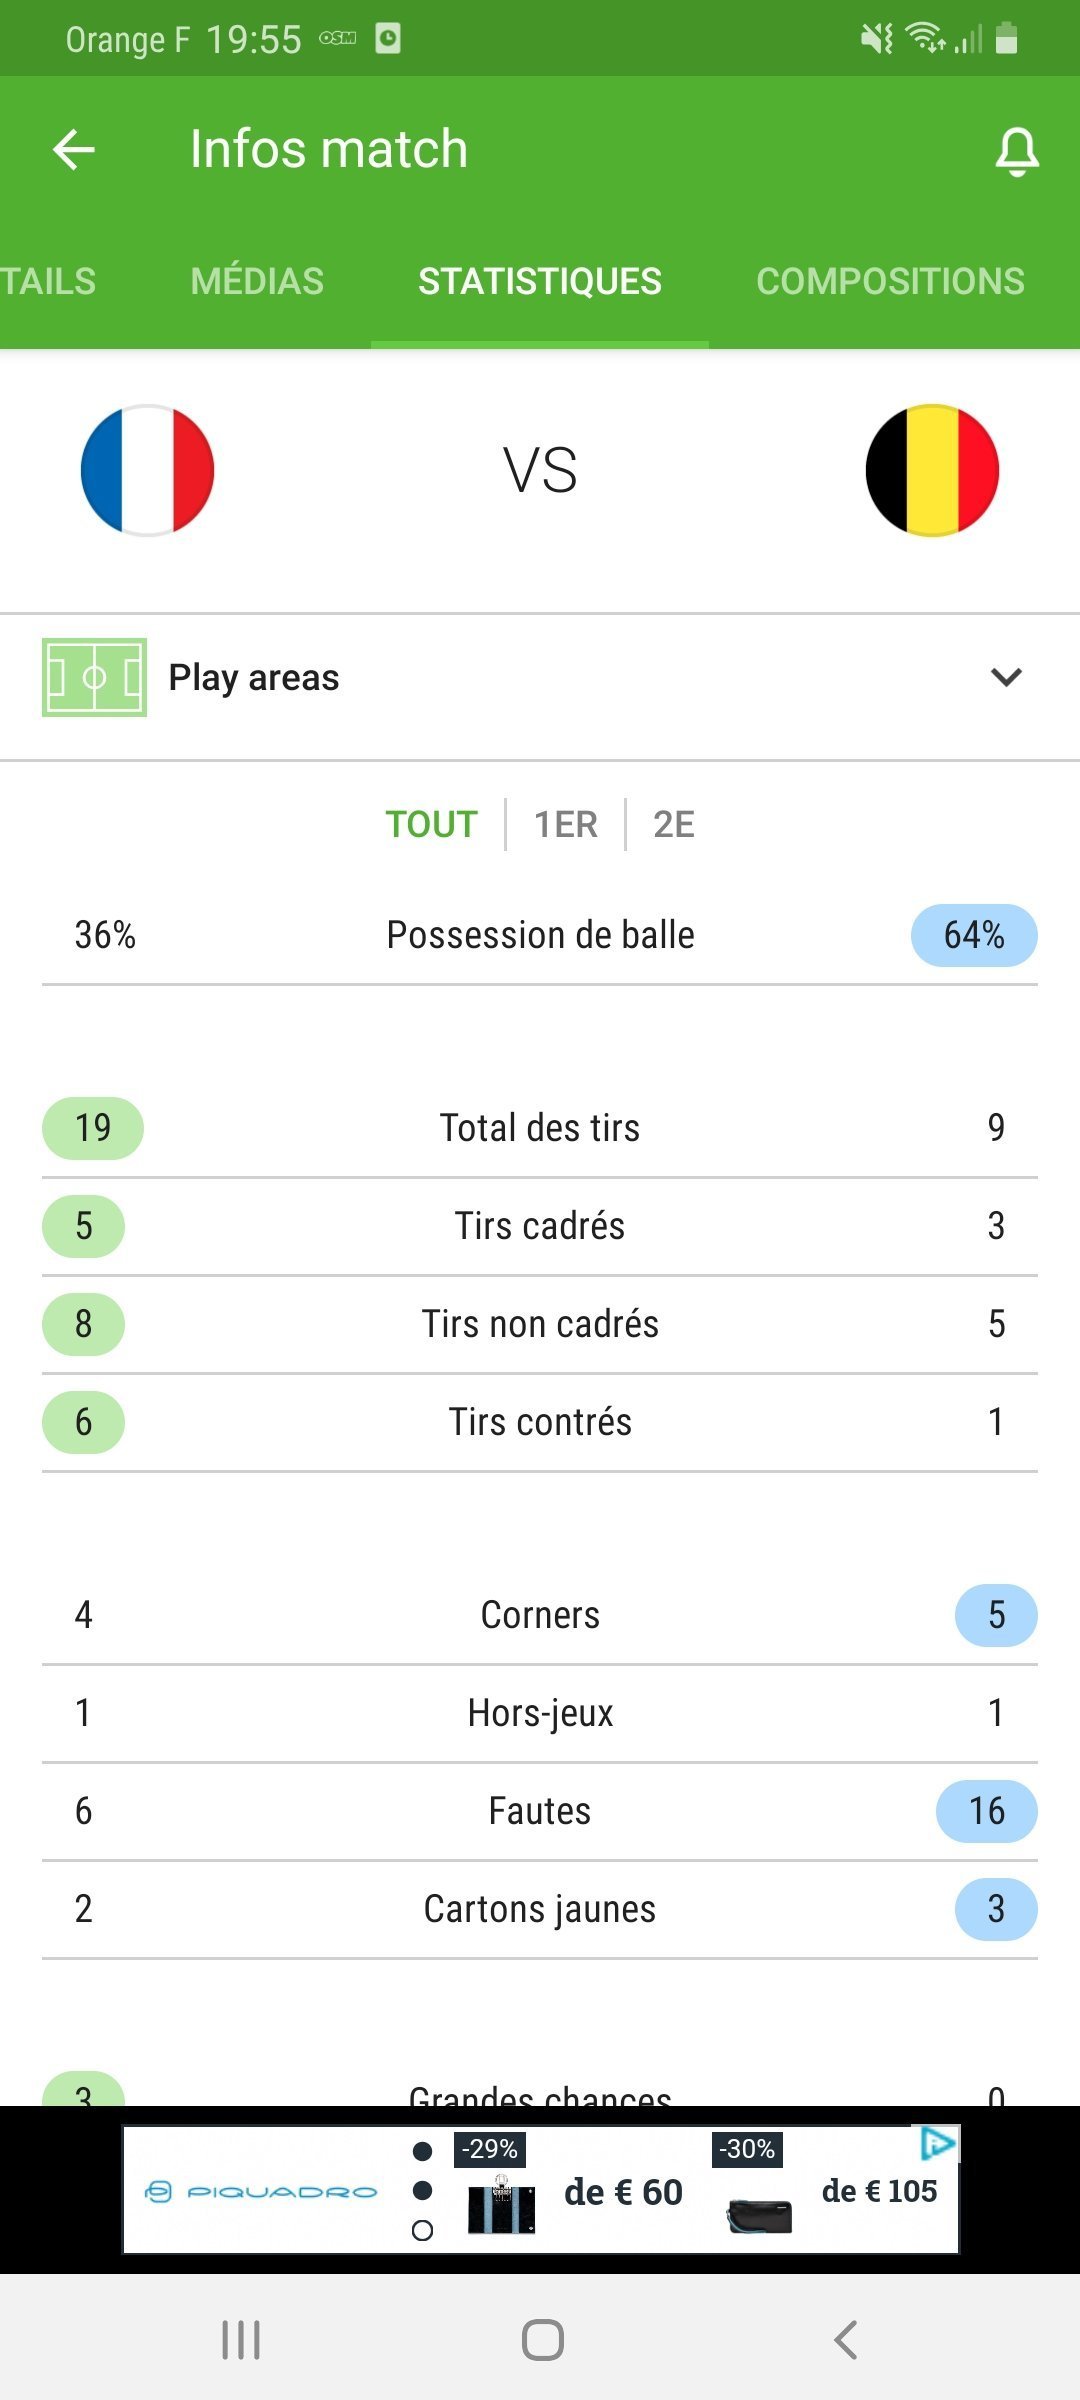Tap the football pitch Play areas icon
Screen dimensions: 1080x2400
click(x=94, y=677)
